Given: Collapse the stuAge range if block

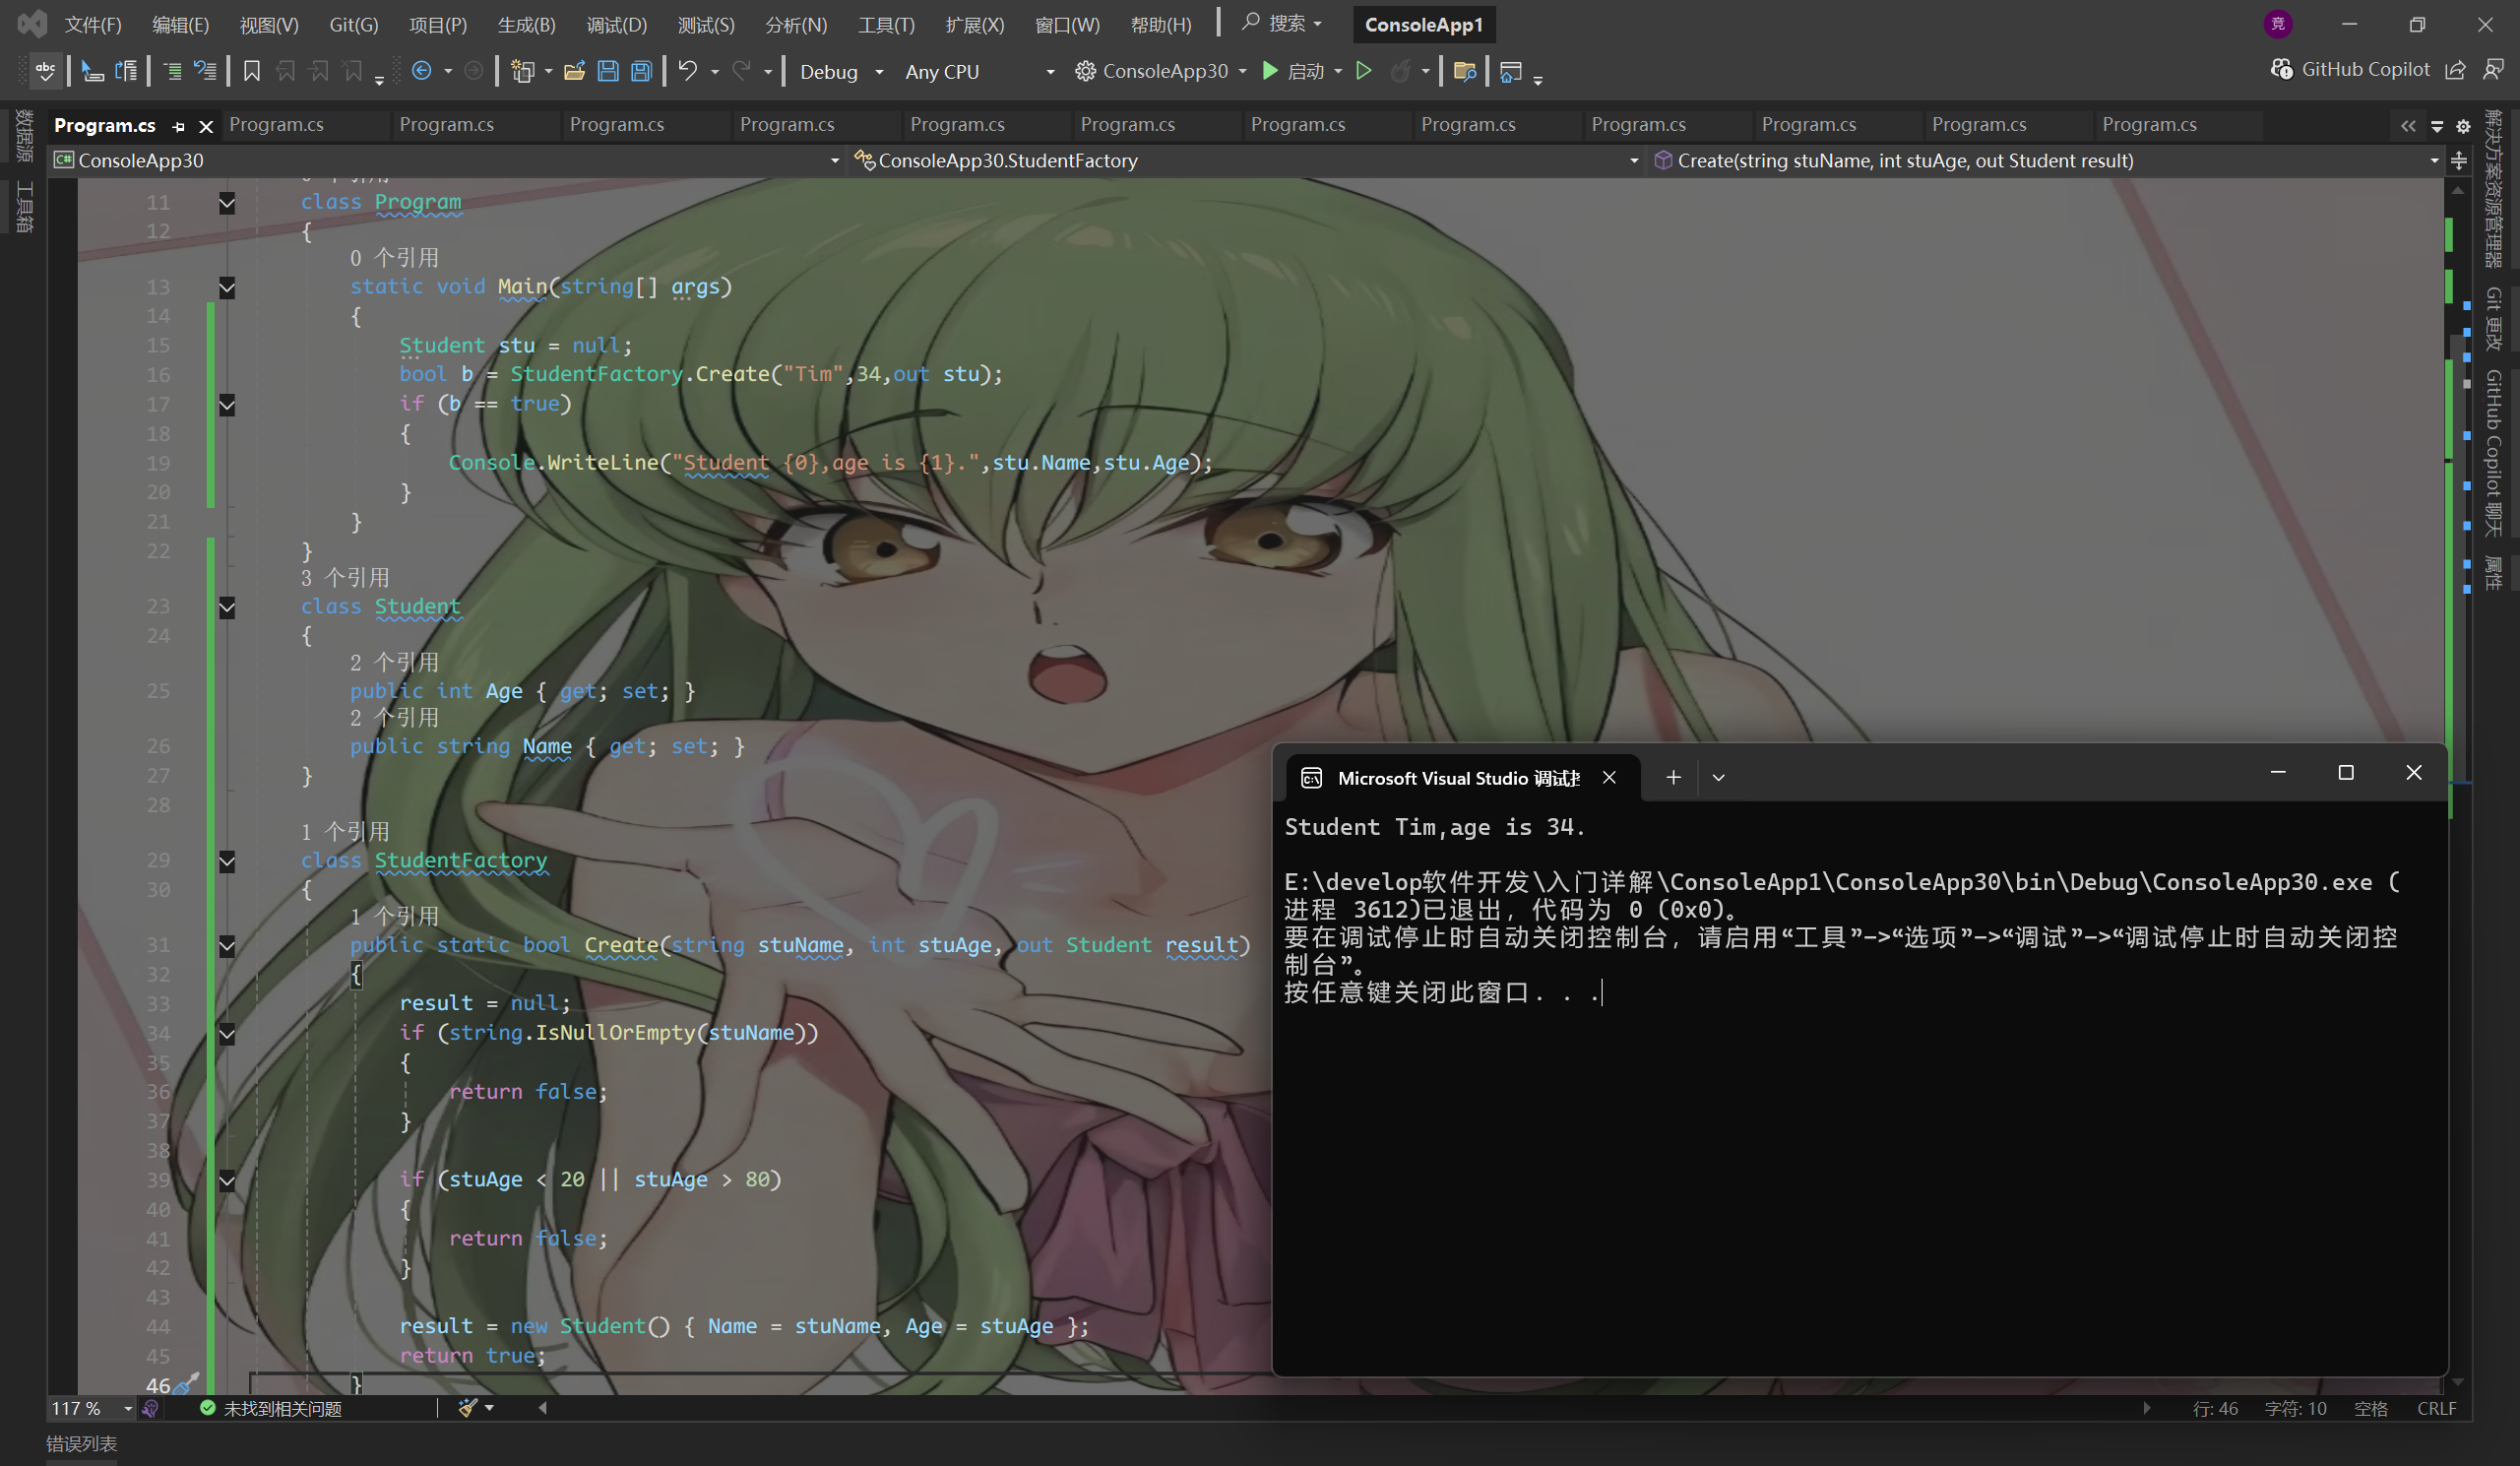Looking at the screenshot, I should 227,1181.
